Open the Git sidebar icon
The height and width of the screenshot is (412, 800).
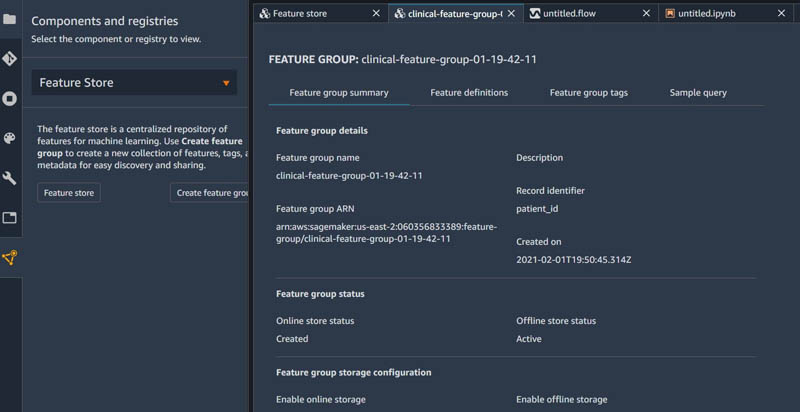pos(9,59)
